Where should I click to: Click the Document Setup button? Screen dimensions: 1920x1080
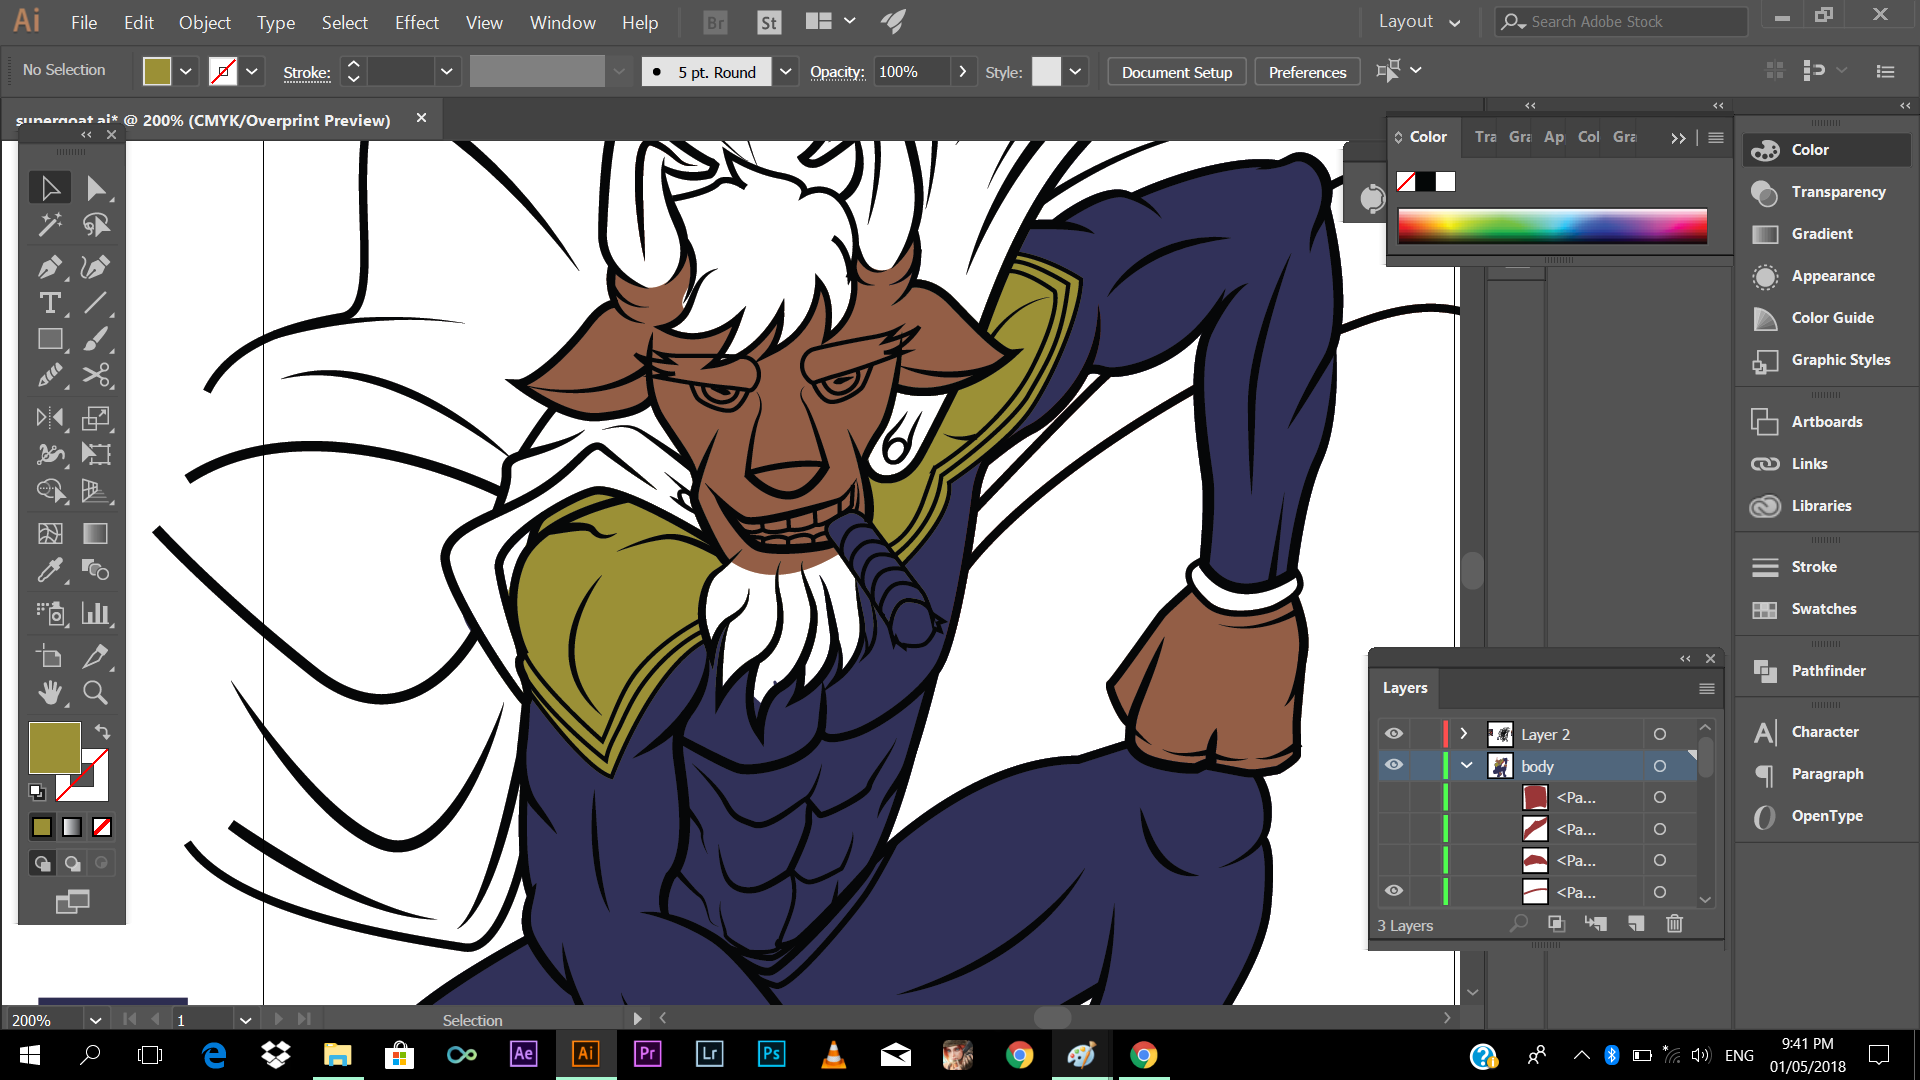[x=1176, y=72]
